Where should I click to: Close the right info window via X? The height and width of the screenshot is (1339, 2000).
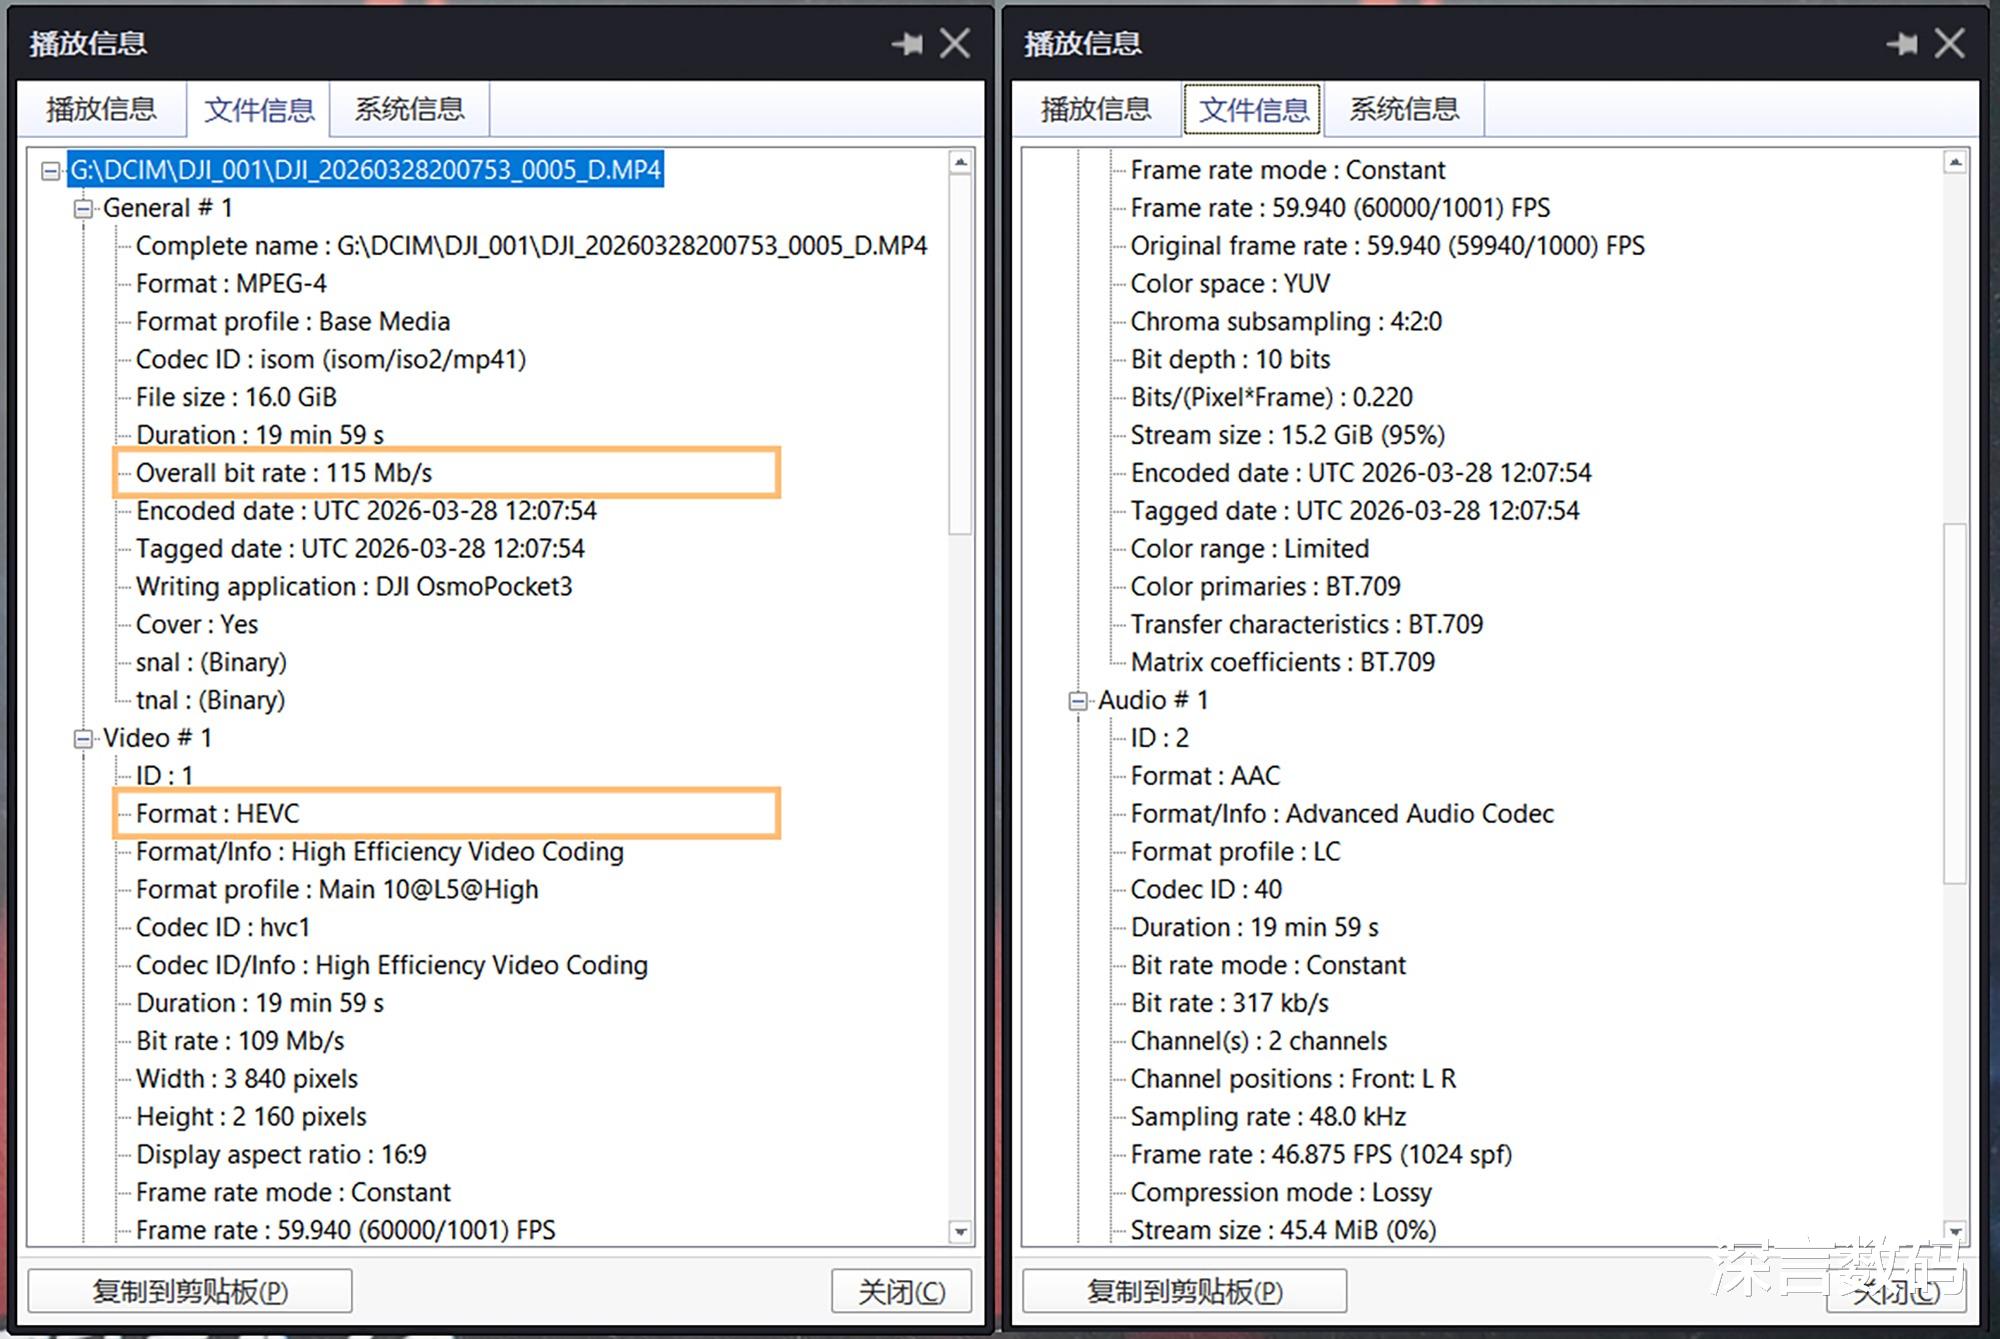point(1950,44)
